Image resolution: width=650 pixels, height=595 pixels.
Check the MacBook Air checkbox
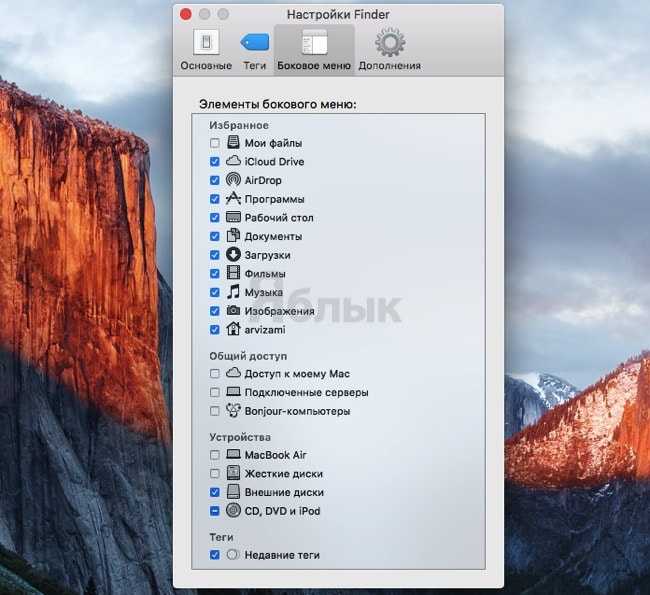pos(215,455)
